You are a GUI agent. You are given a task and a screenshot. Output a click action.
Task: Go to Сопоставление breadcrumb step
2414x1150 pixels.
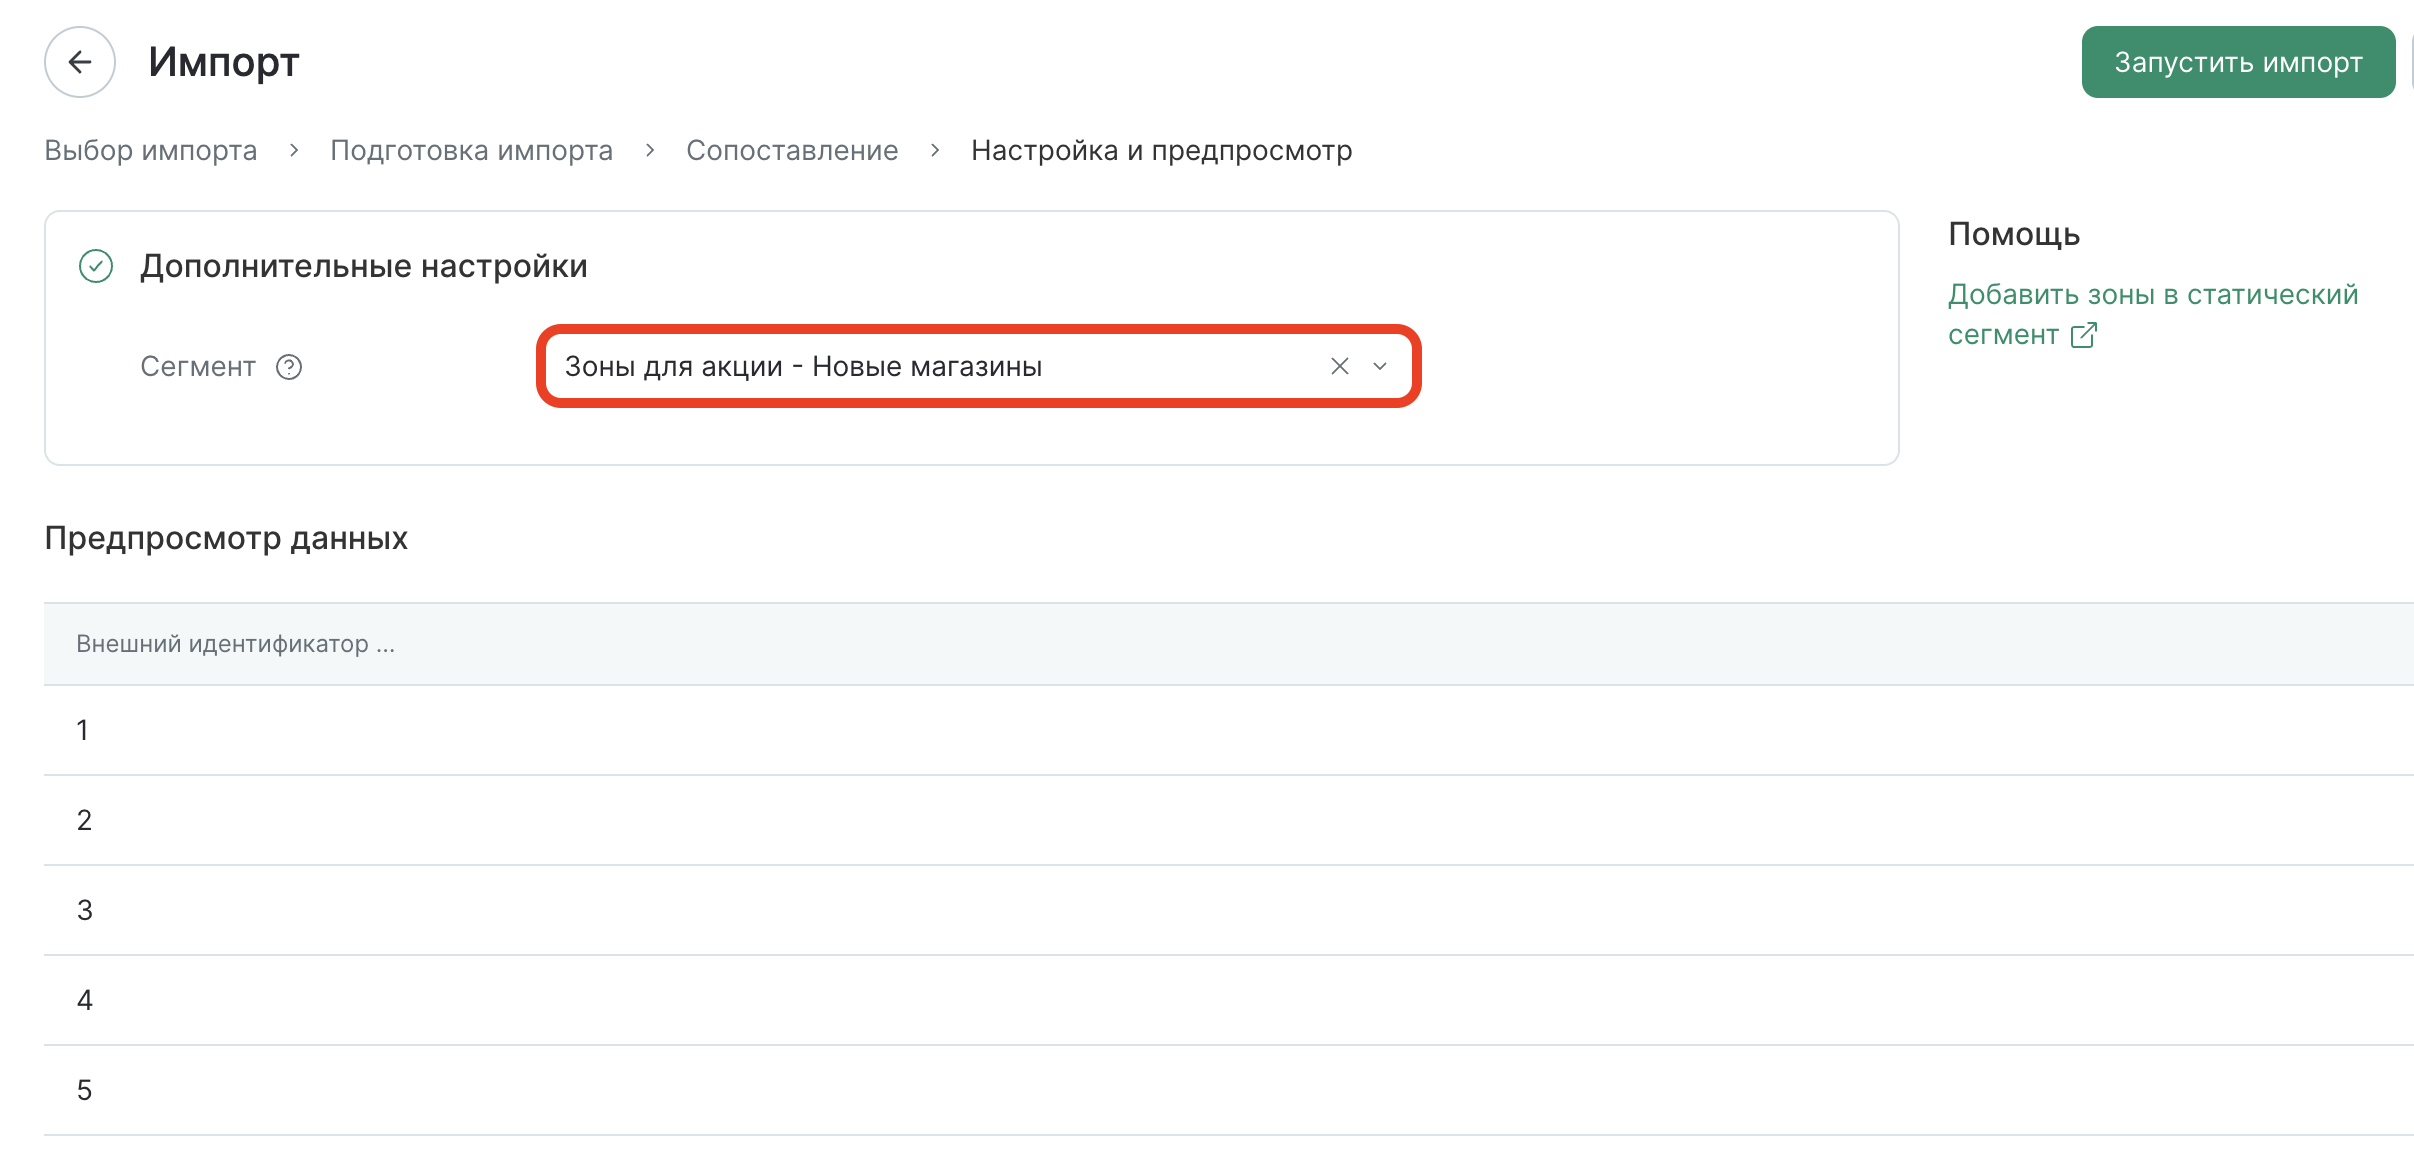pos(792,150)
